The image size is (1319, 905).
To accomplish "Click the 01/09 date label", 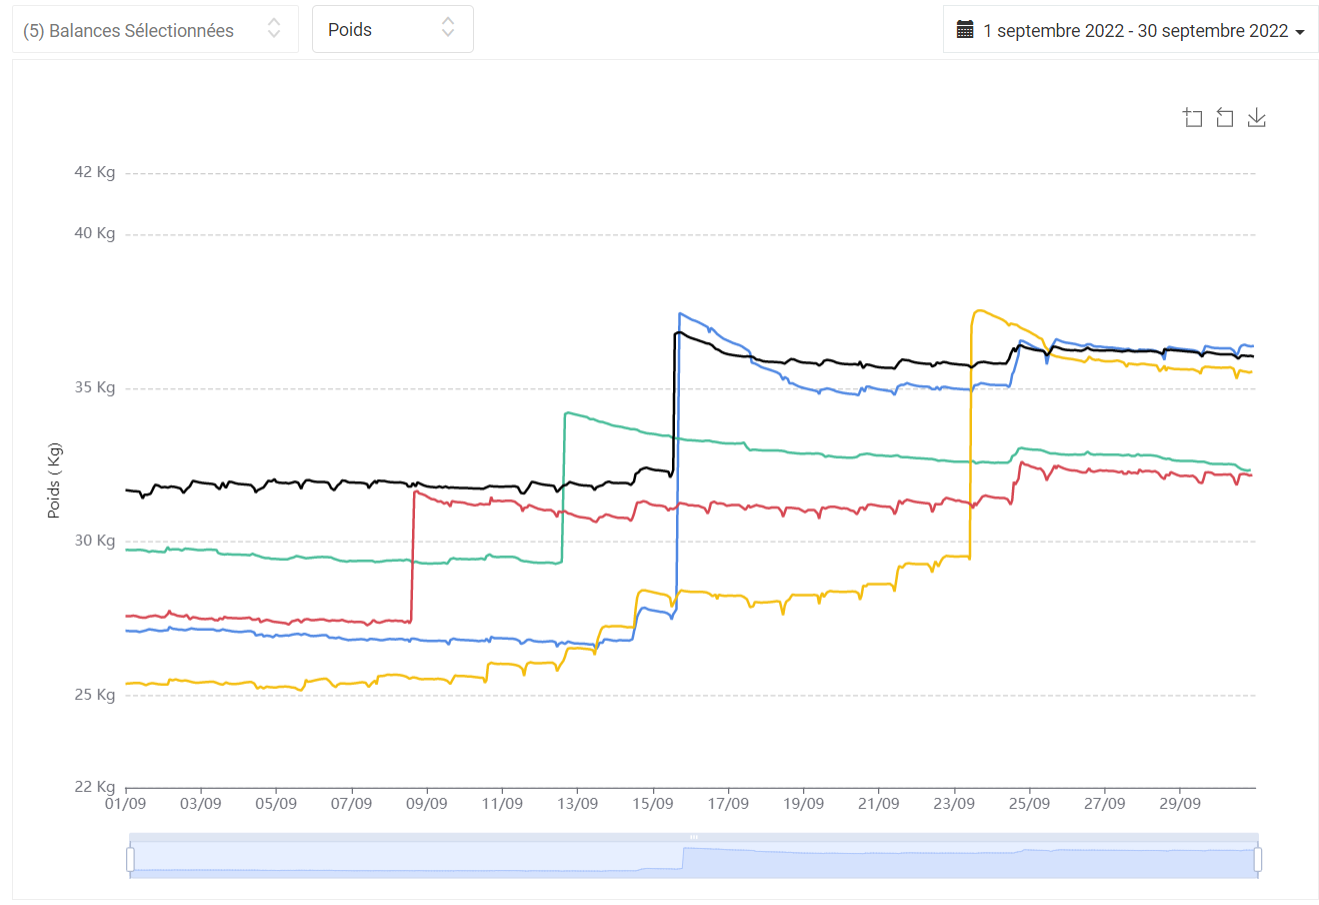I will tap(126, 803).
